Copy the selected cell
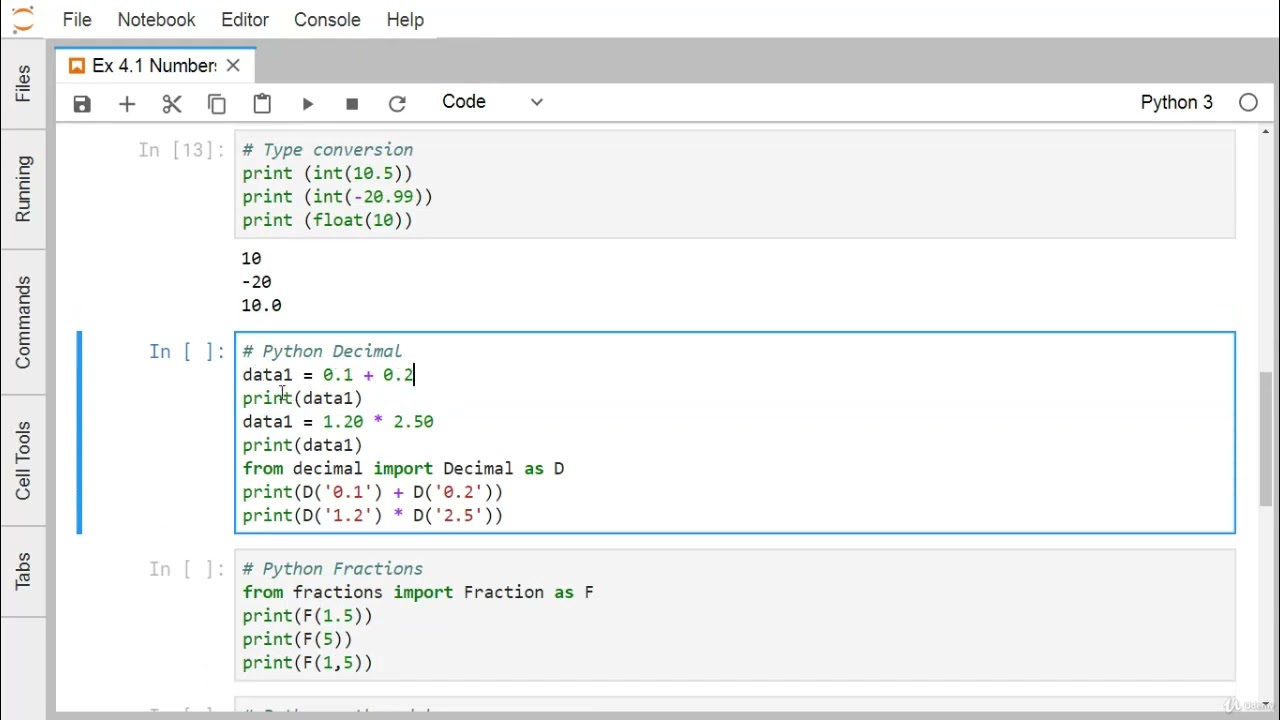1280x720 pixels. pyautogui.click(x=217, y=104)
